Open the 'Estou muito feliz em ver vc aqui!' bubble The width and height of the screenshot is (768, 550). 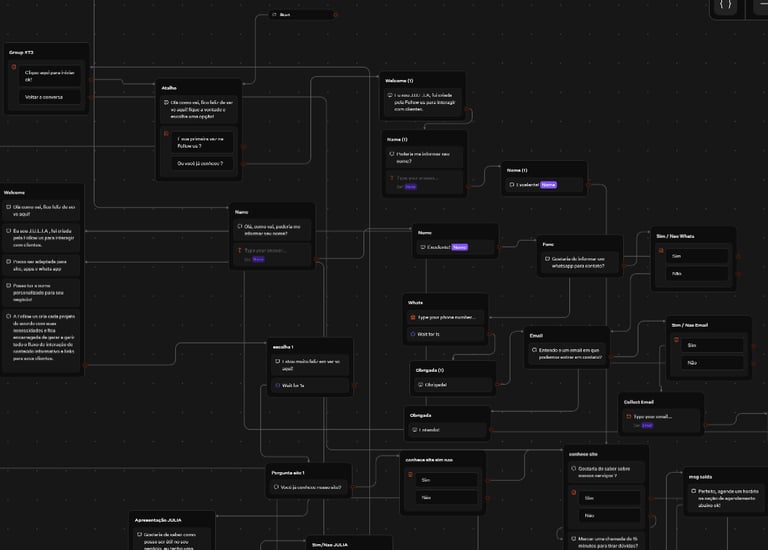(x=310, y=365)
